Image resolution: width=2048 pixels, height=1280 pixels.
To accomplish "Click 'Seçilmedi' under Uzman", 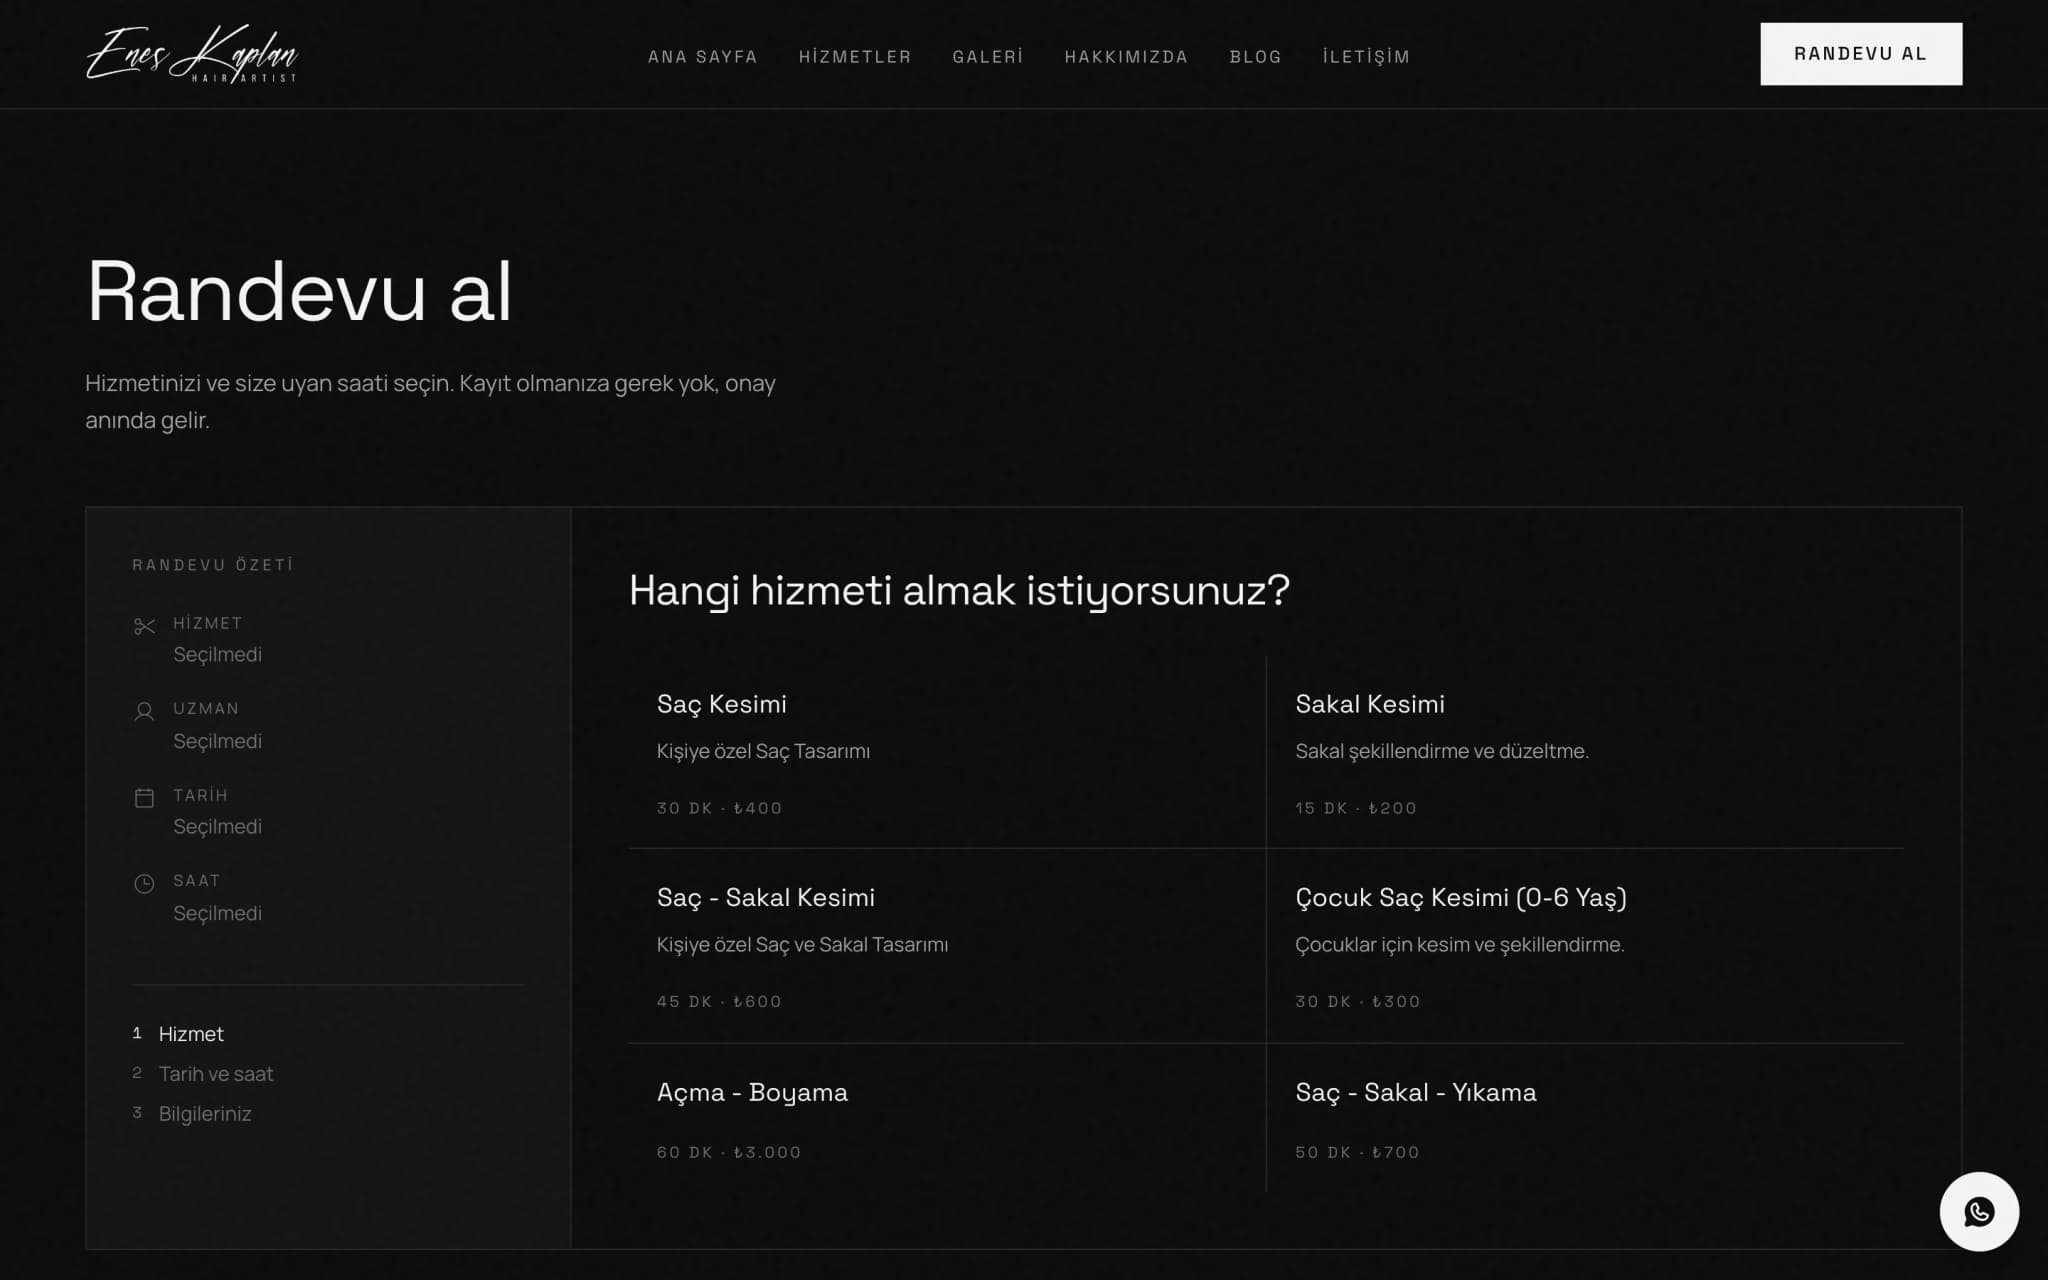I will [217, 741].
